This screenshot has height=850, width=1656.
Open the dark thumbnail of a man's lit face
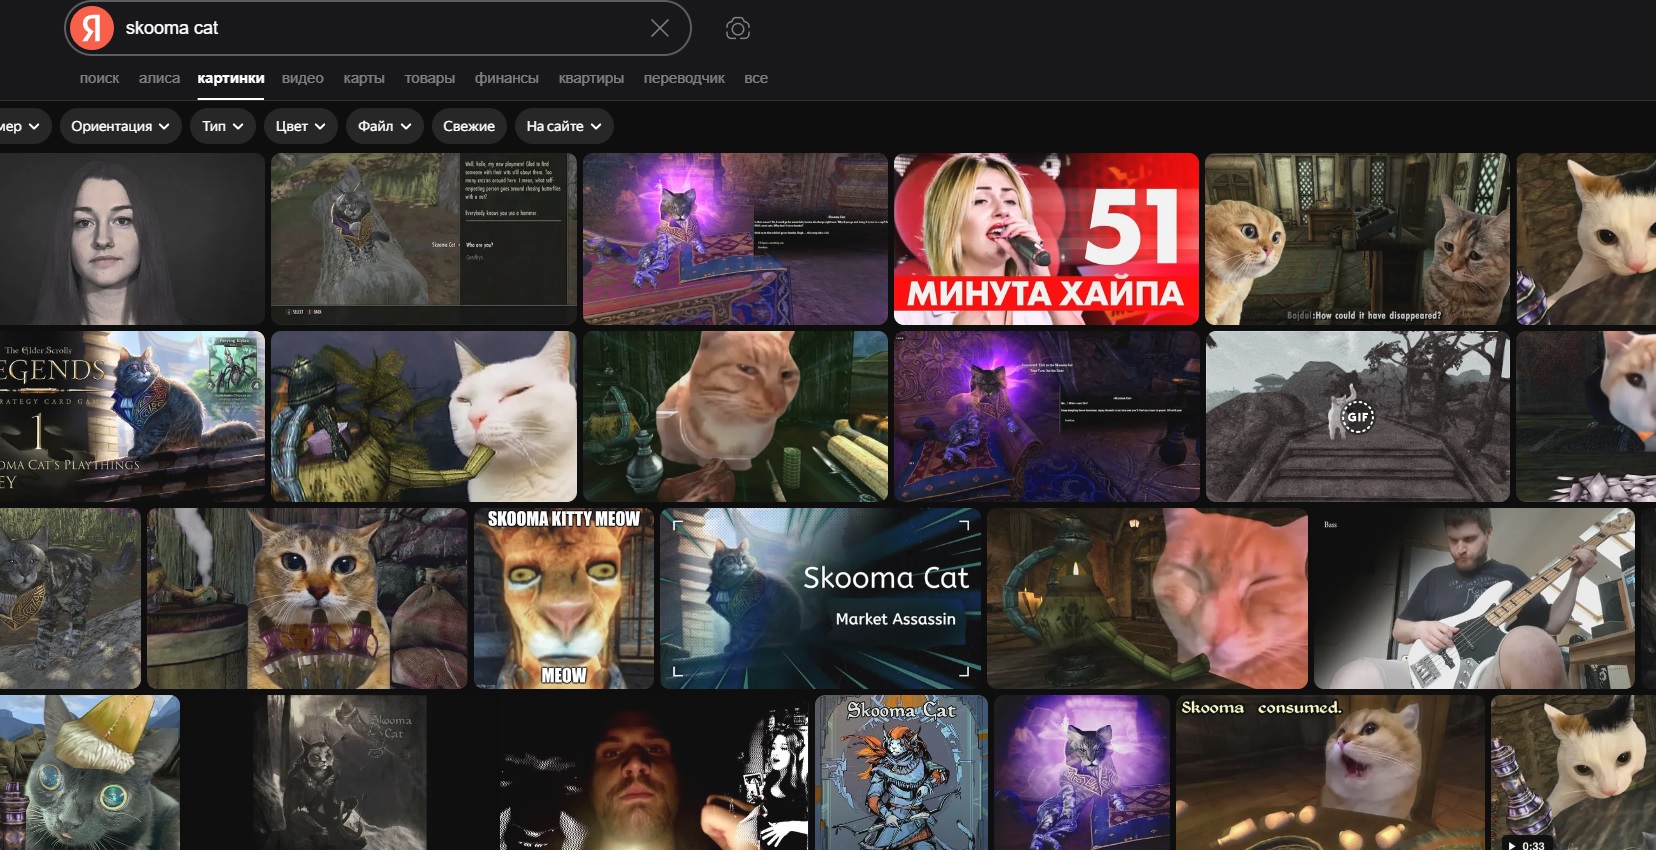(654, 772)
